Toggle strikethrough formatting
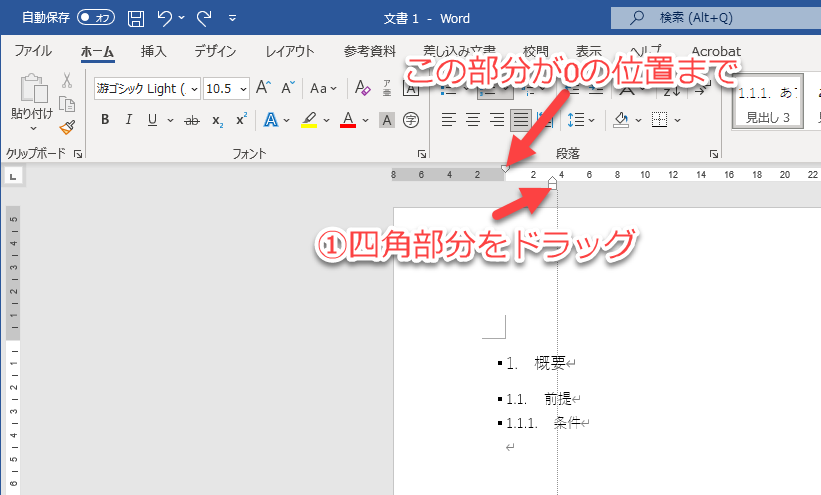The image size is (821, 495). click(192, 120)
